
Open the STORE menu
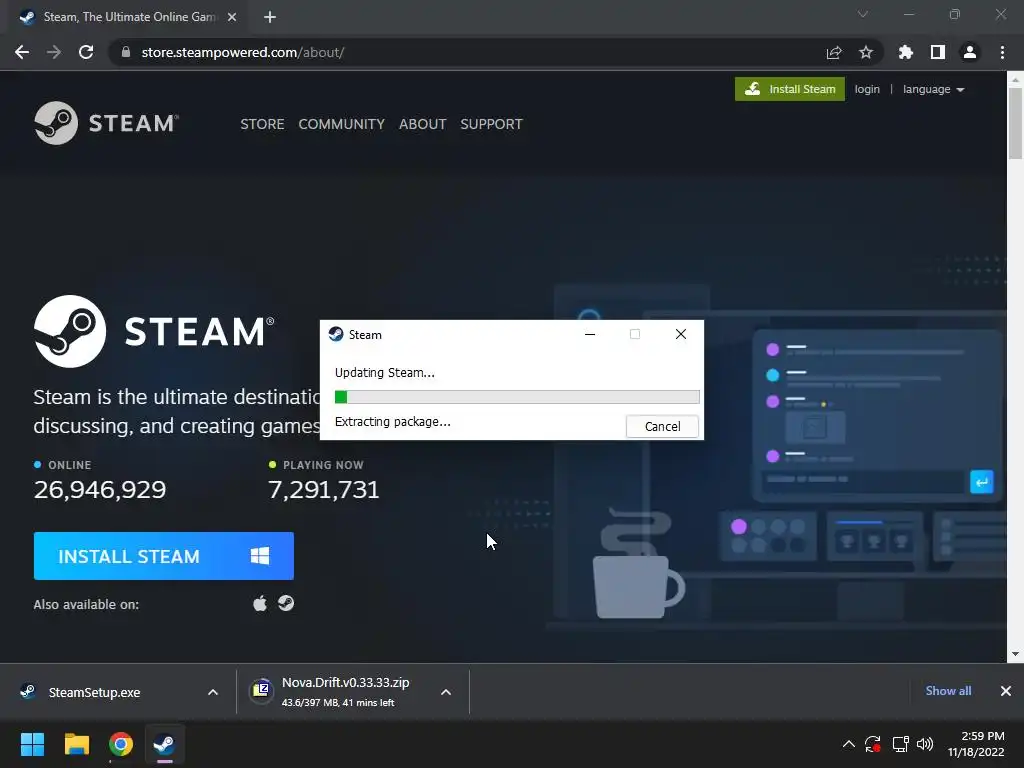click(x=262, y=124)
